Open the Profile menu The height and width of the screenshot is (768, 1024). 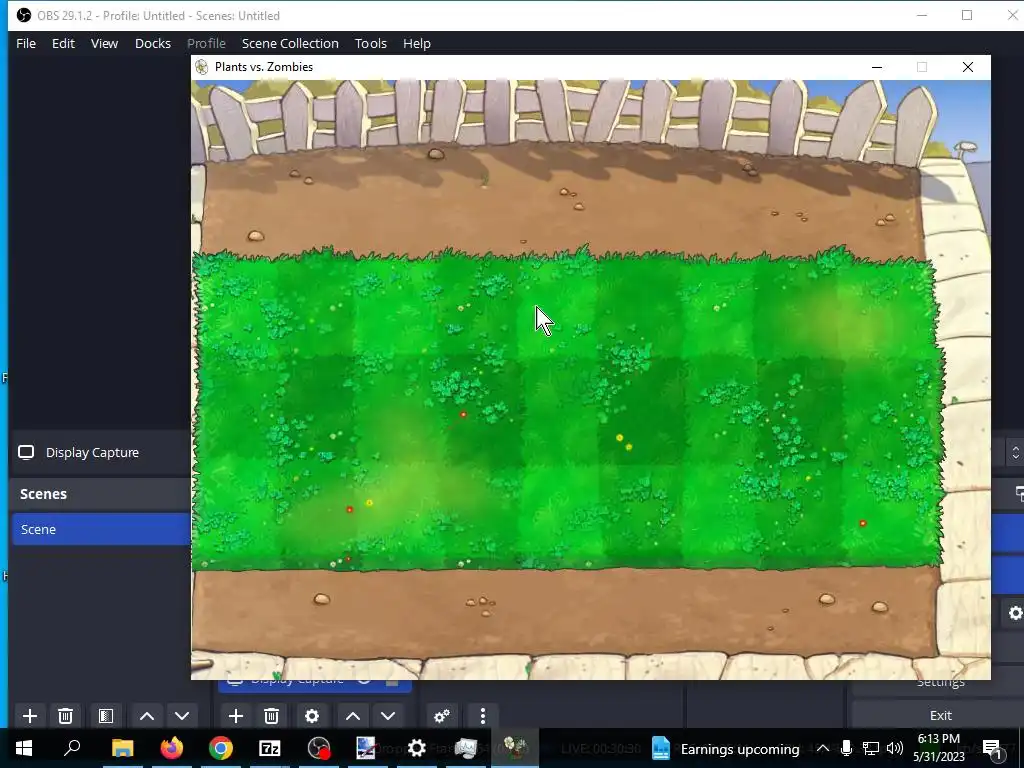click(206, 43)
